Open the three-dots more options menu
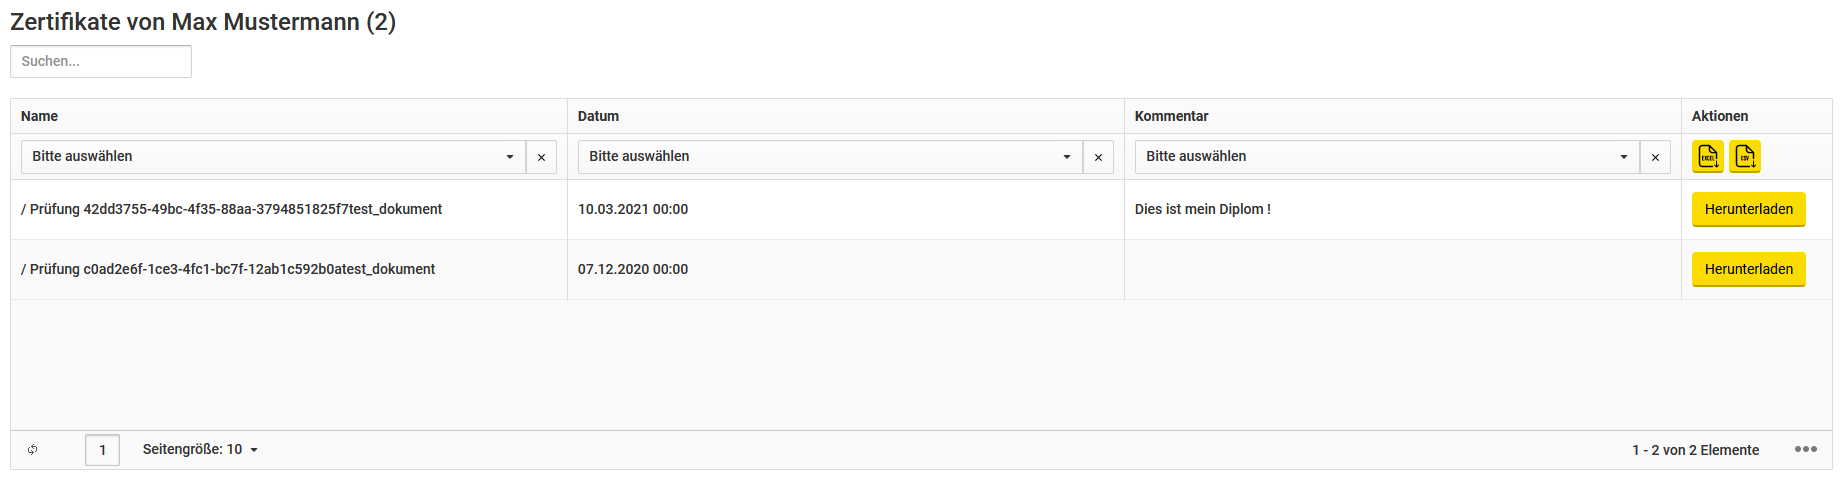The image size is (1845, 482). (1805, 449)
